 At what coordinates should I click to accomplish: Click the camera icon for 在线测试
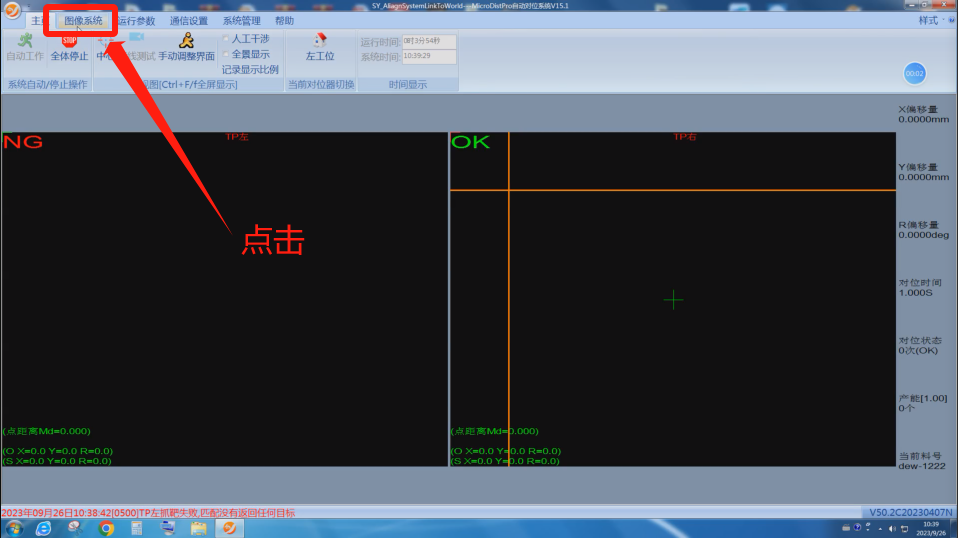(136, 38)
